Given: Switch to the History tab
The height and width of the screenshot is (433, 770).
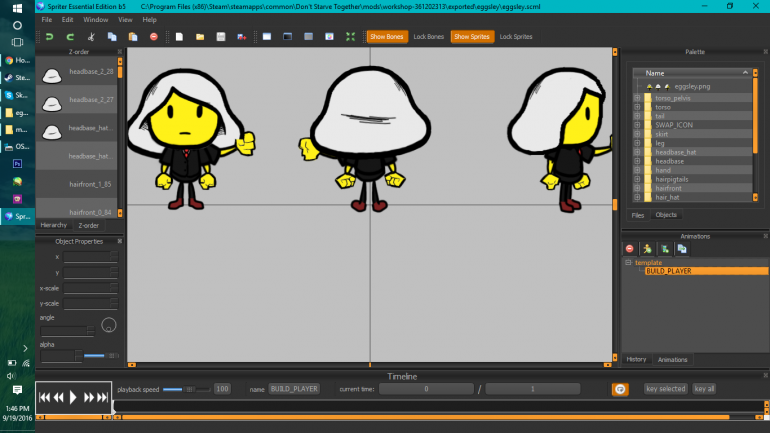Looking at the screenshot, I should click(636, 359).
